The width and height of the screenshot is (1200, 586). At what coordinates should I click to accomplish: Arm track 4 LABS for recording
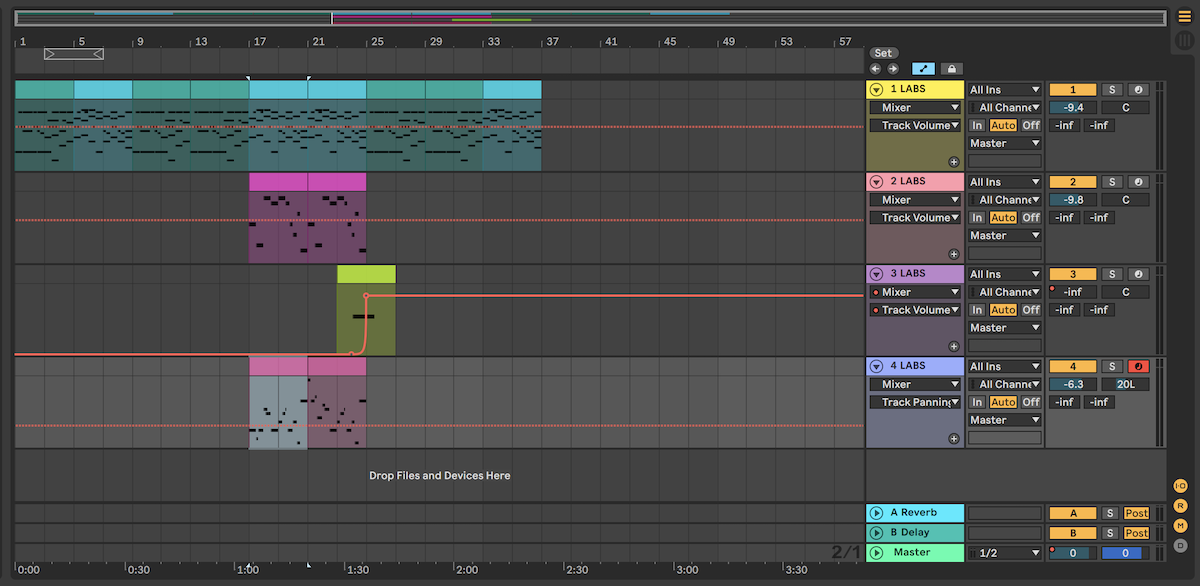pyautogui.click(x=1138, y=366)
